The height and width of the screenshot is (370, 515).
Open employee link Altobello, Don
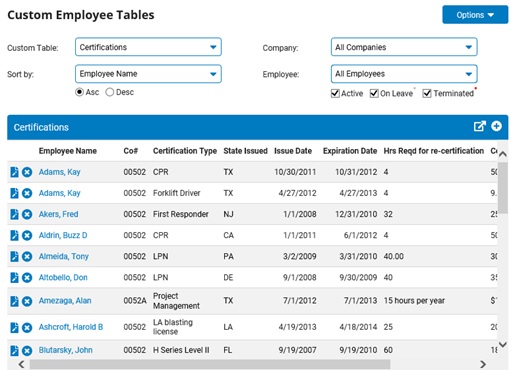63,277
